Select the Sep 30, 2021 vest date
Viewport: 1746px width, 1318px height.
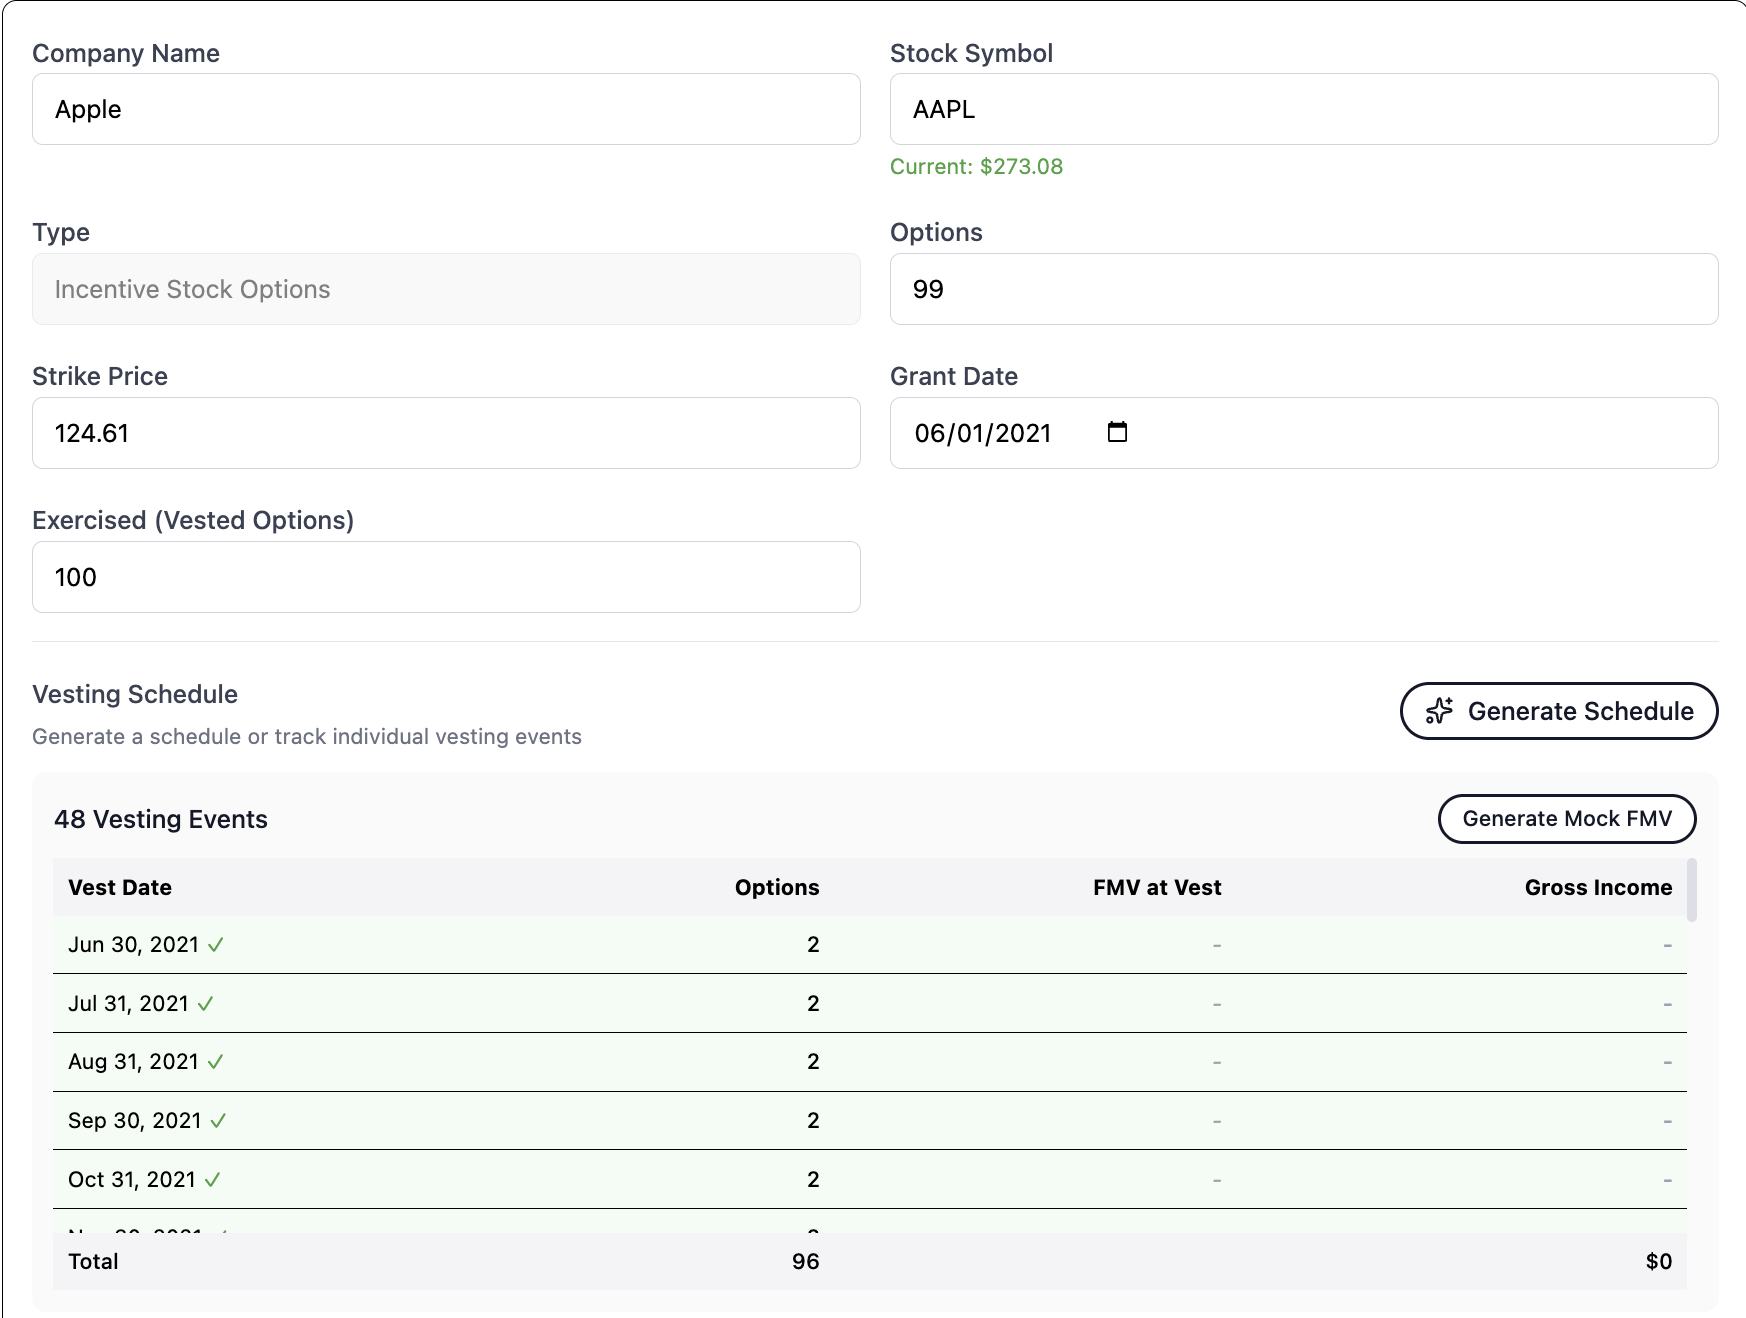[x=135, y=1121]
